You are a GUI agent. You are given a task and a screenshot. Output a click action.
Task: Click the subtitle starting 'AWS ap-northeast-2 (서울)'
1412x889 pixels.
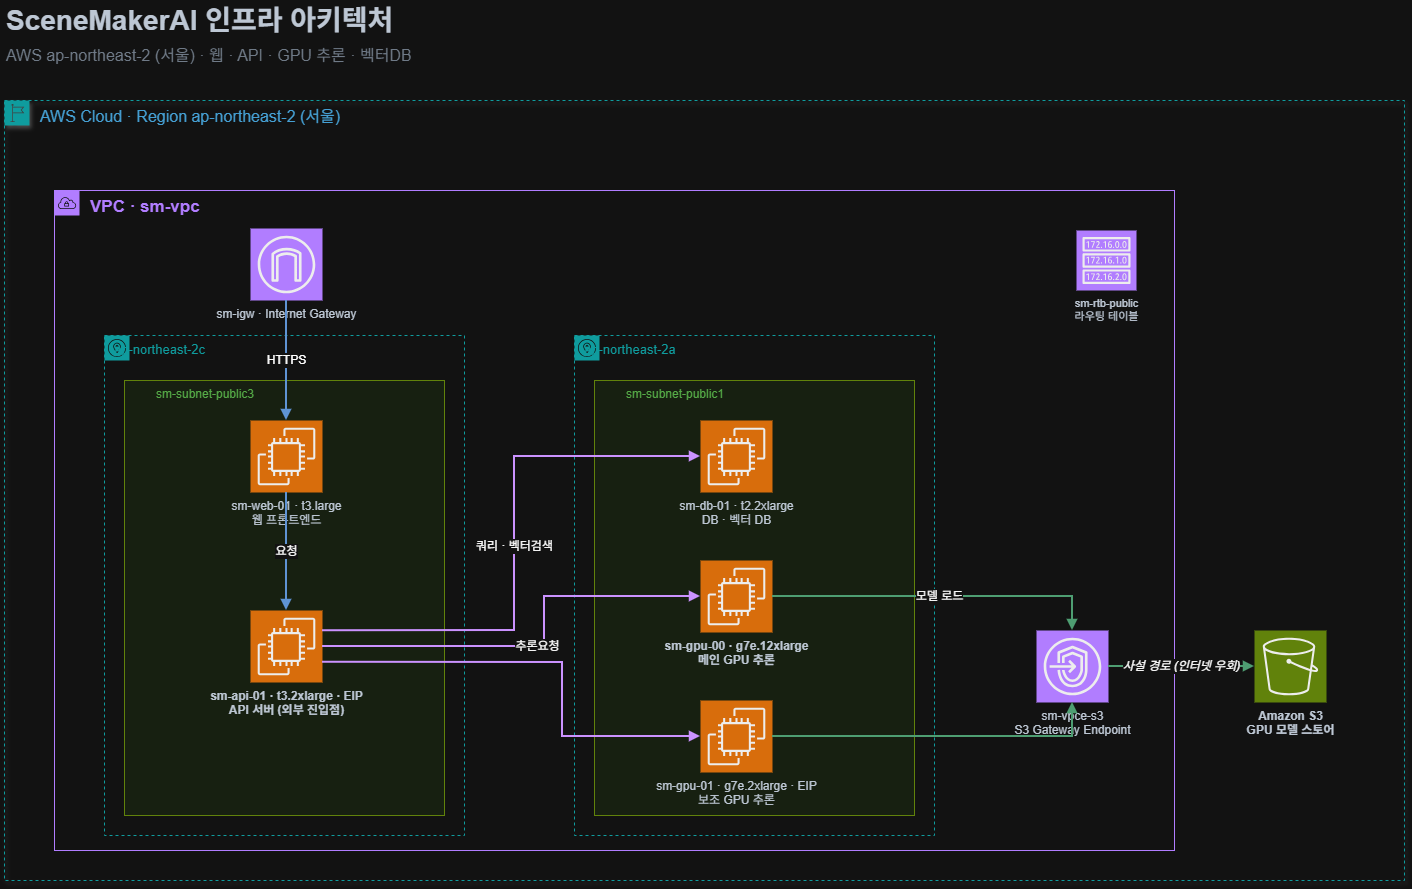208,55
